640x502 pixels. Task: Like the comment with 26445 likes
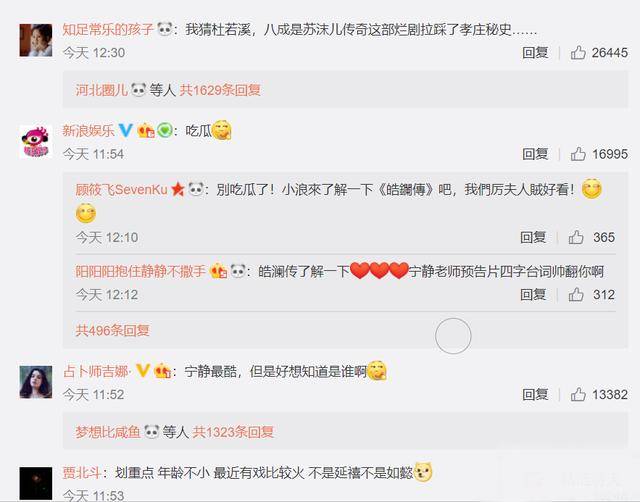578,53
